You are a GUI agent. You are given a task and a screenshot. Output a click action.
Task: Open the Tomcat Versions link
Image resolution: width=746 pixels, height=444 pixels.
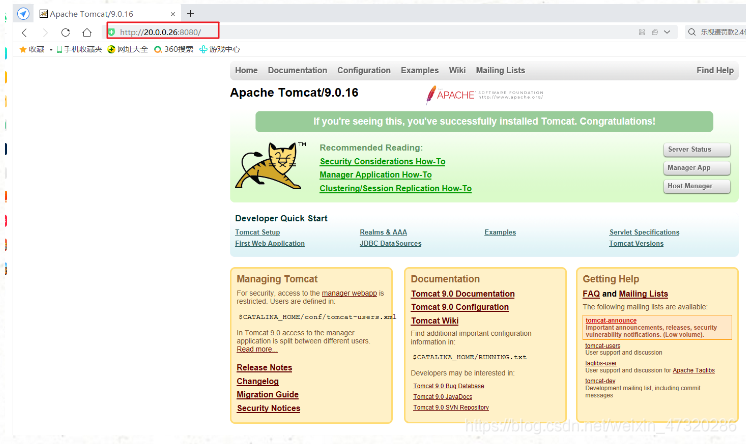636,243
